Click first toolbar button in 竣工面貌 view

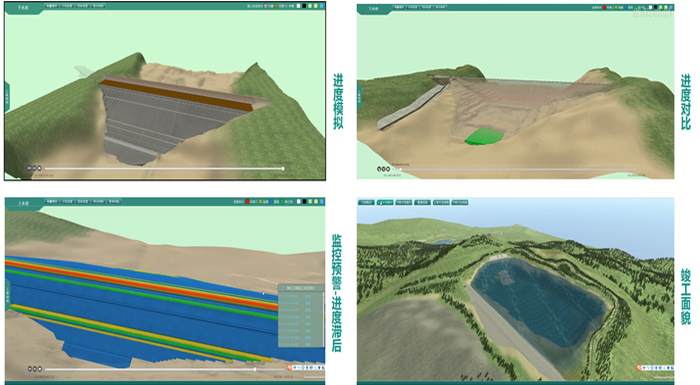(367, 202)
